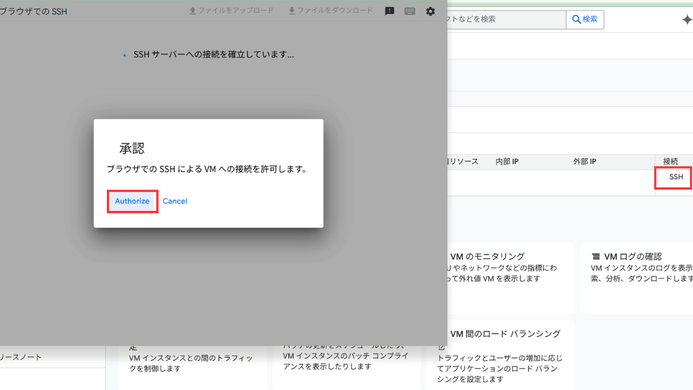The image size is (693, 390).
Task: Click the リリースノート sidebar item
Action: pos(21,357)
